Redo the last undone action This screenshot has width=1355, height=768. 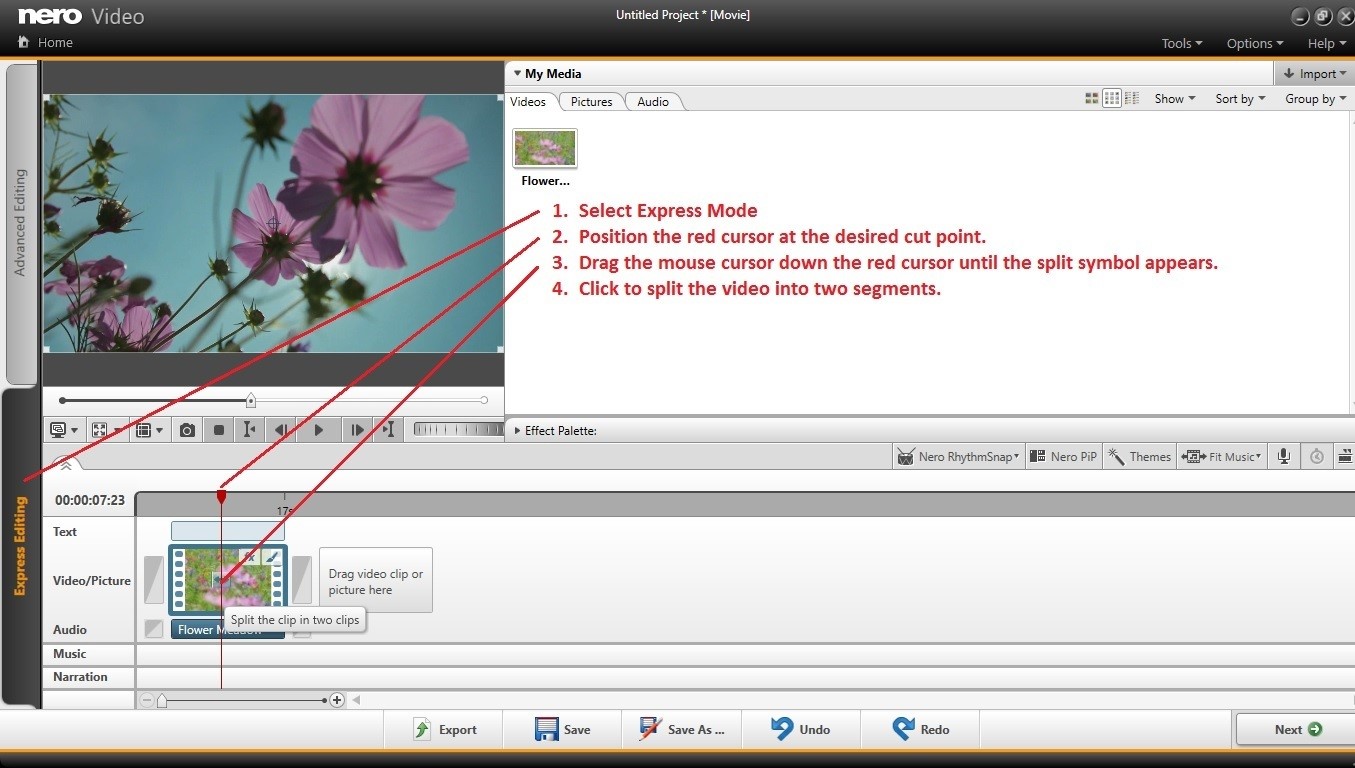click(921, 729)
